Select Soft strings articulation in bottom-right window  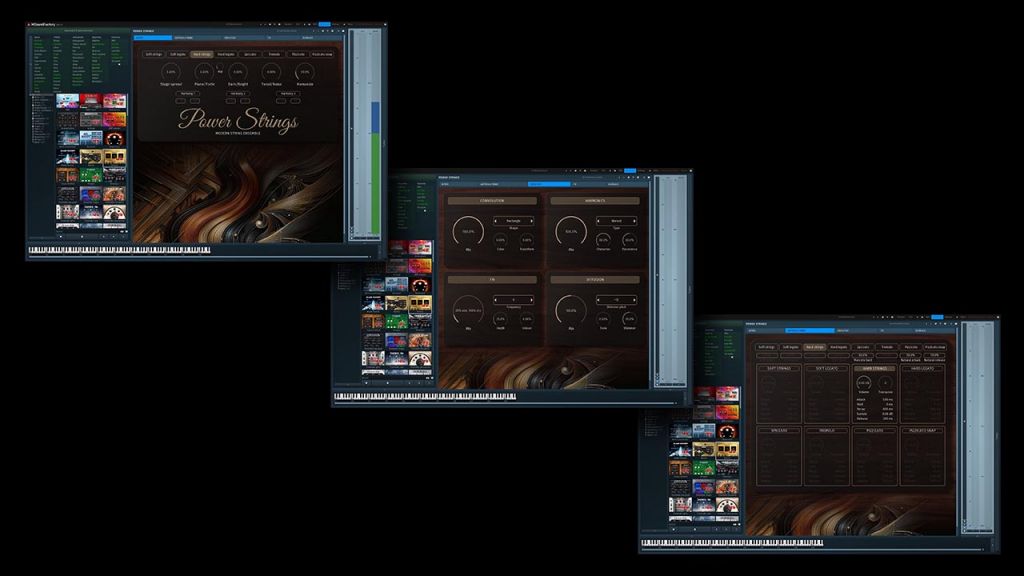click(767, 347)
